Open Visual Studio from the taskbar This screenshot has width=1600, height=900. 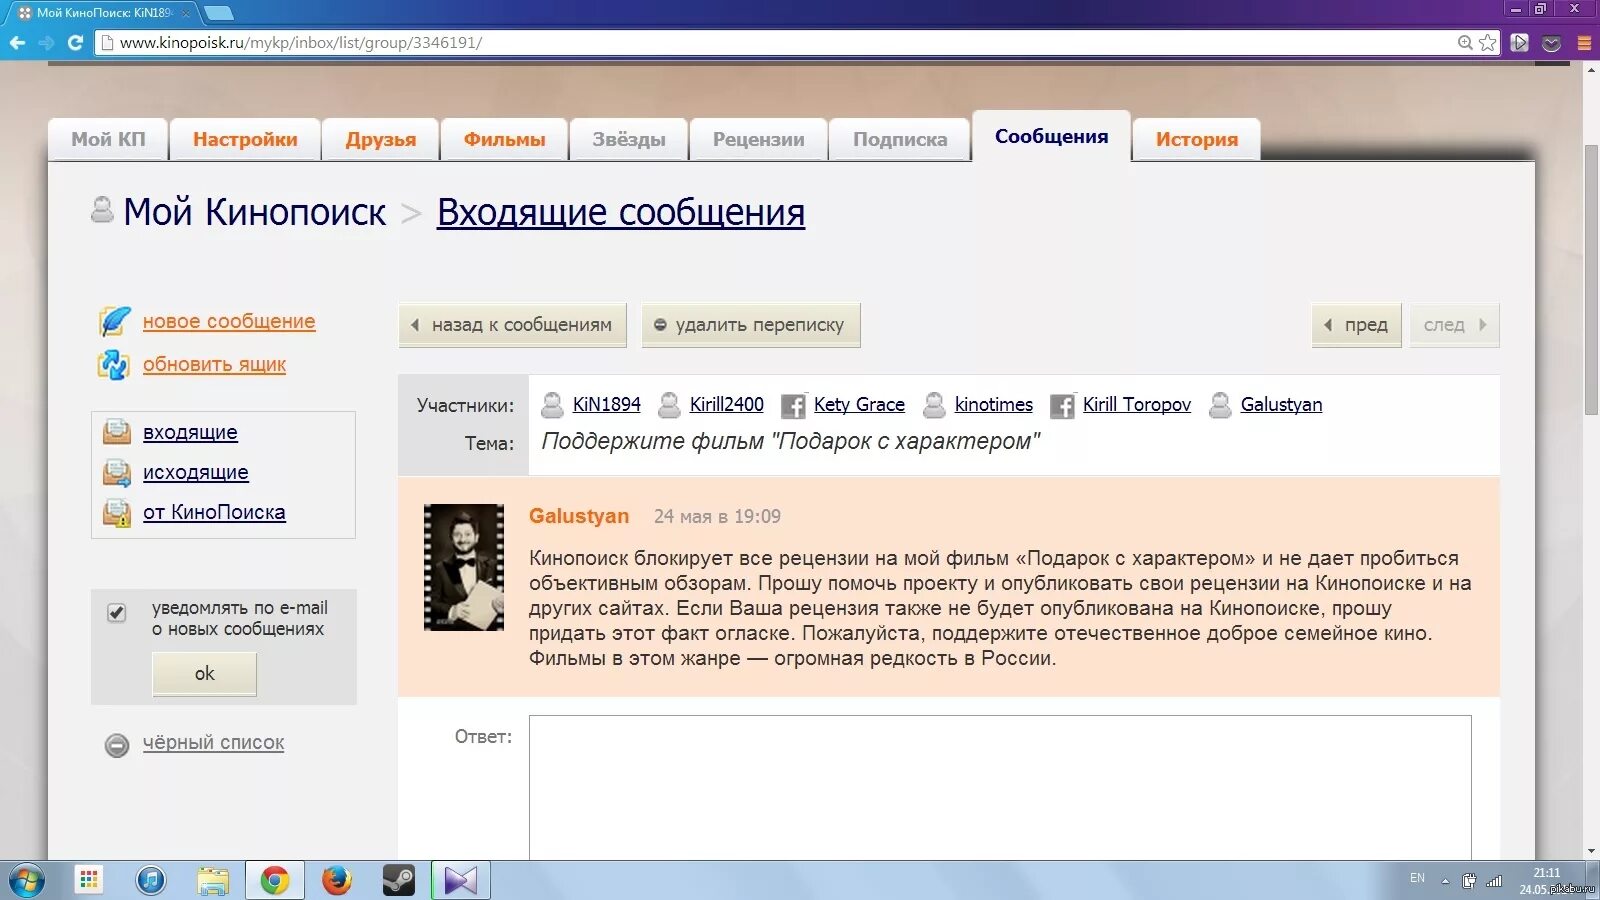pos(461,881)
